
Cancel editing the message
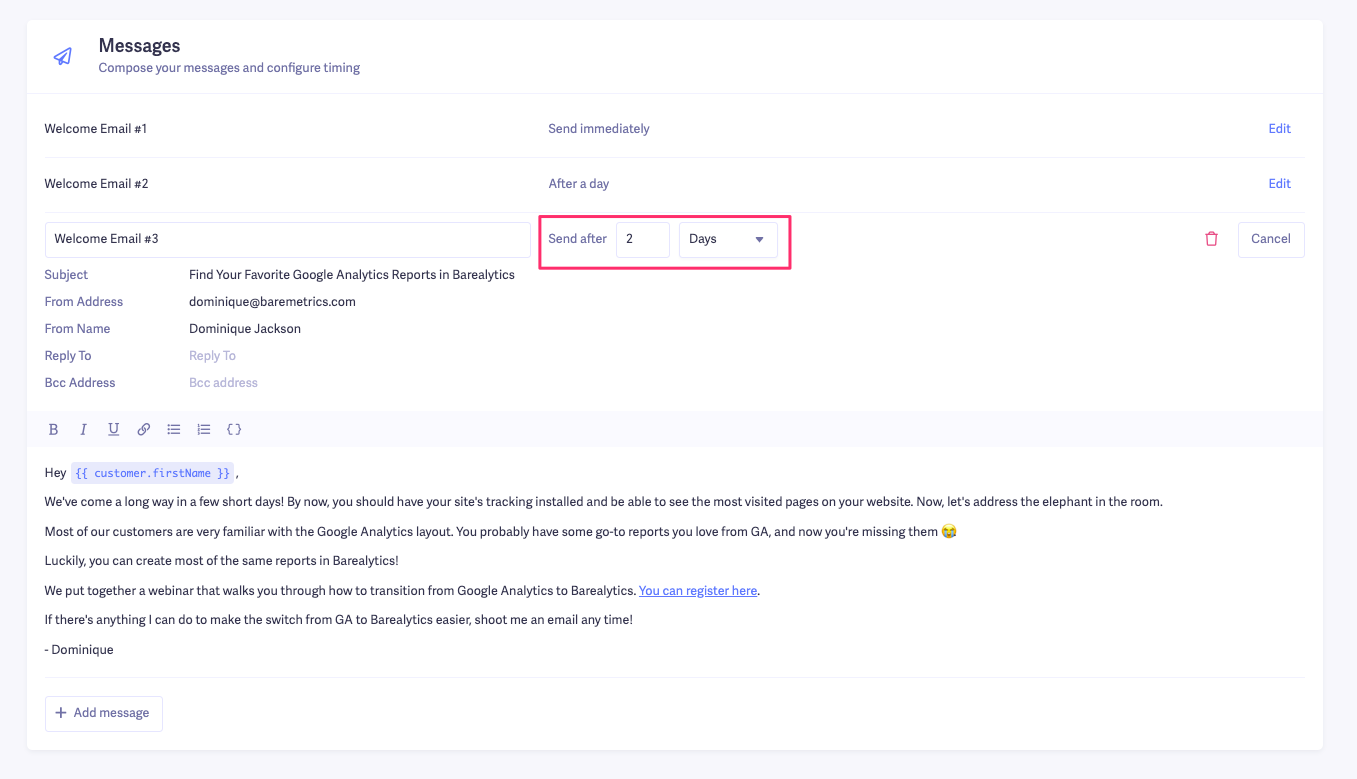tap(1270, 240)
